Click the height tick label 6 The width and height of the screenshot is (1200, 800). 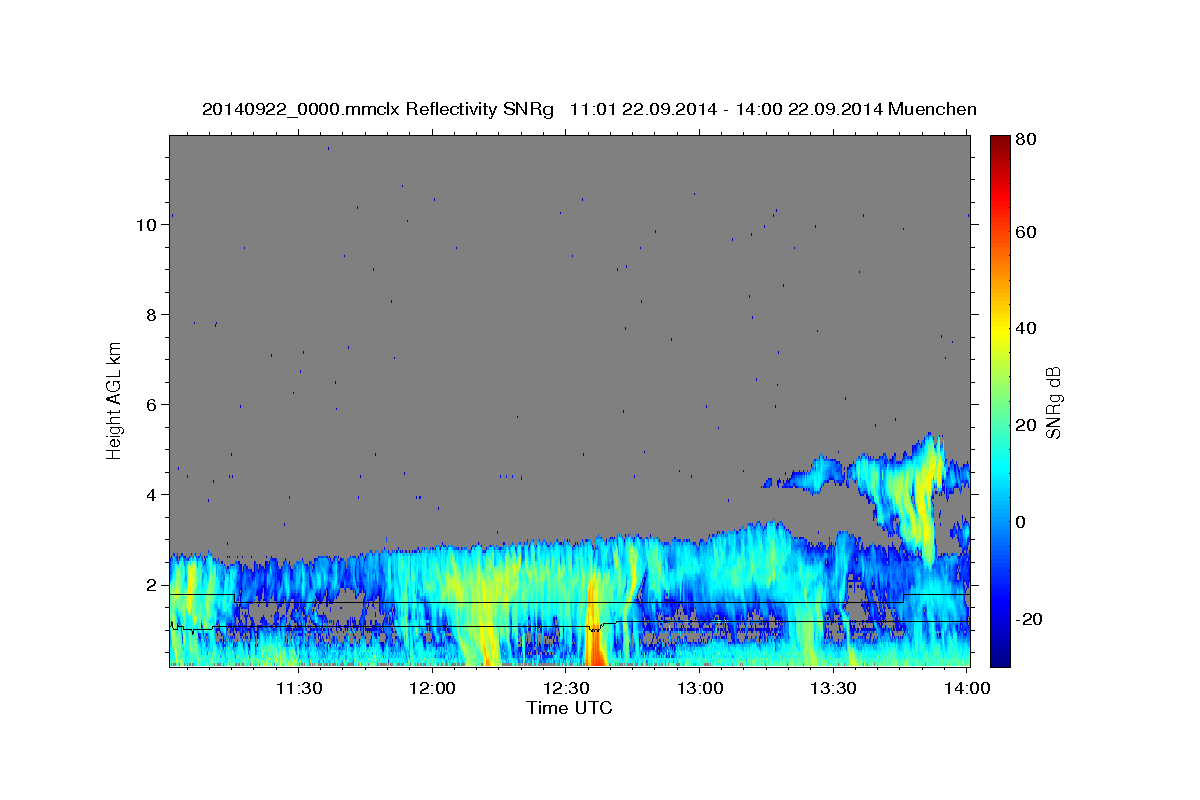pos(153,405)
